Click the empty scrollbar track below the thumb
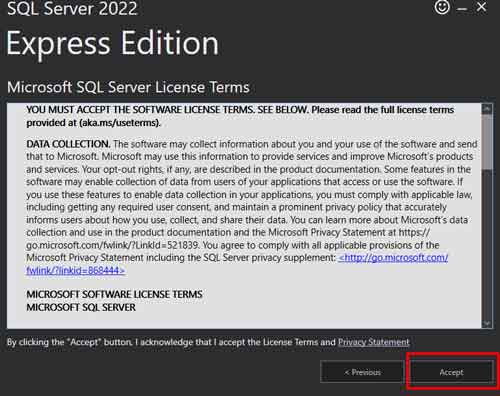This screenshot has width=500, height=396. click(x=487, y=244)
